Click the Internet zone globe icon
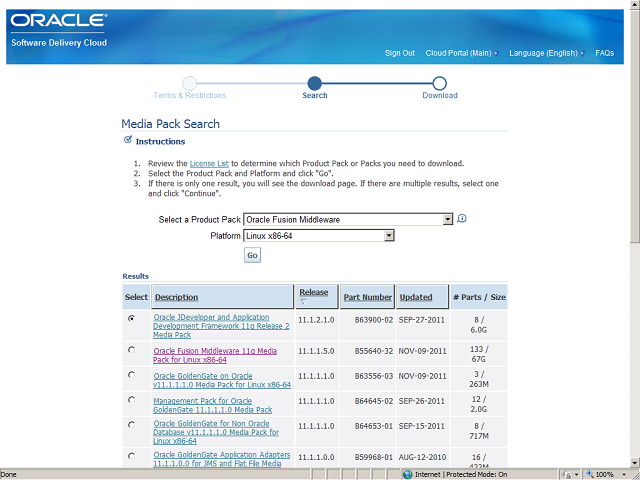 (407, 474)
